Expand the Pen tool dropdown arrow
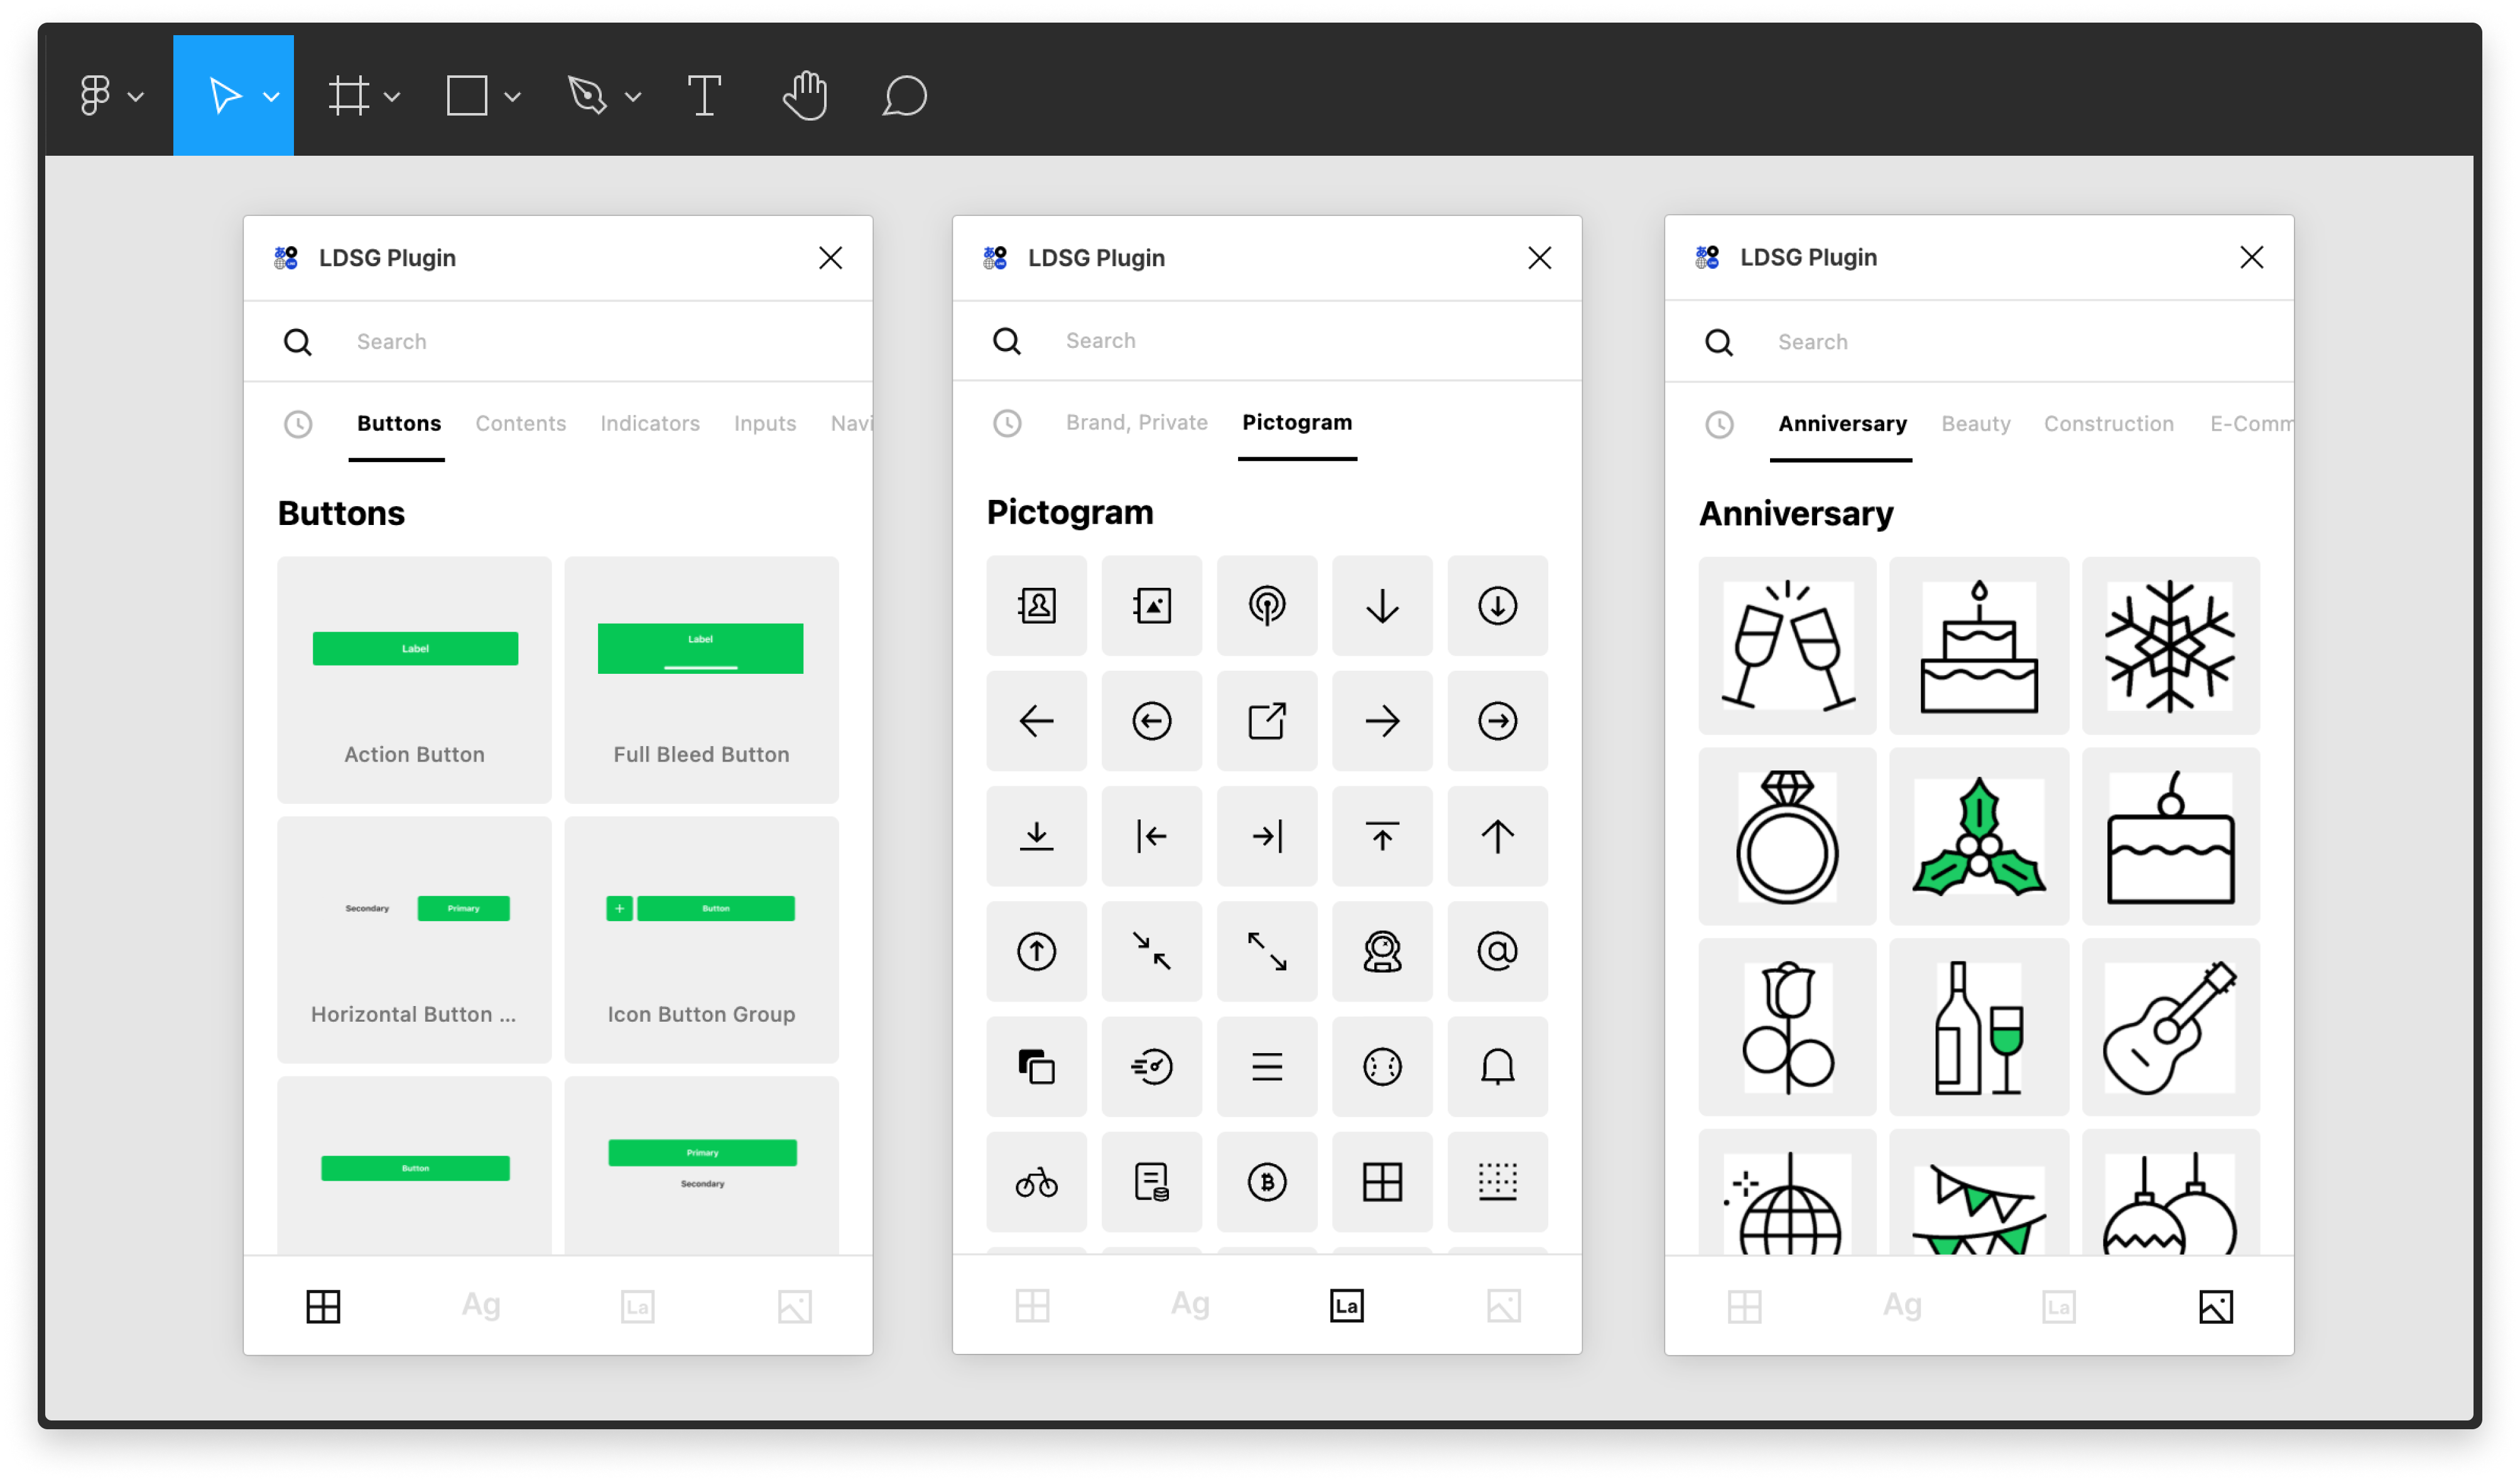This screenshot has width=2520, height=1482. [x=633, y=97]
